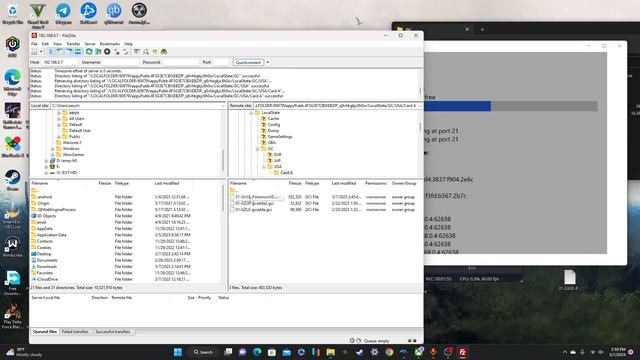The height and width of the screenshot is (360, 640).
Task: Switch to the Successful transfers tab
Action: (113, 332)
